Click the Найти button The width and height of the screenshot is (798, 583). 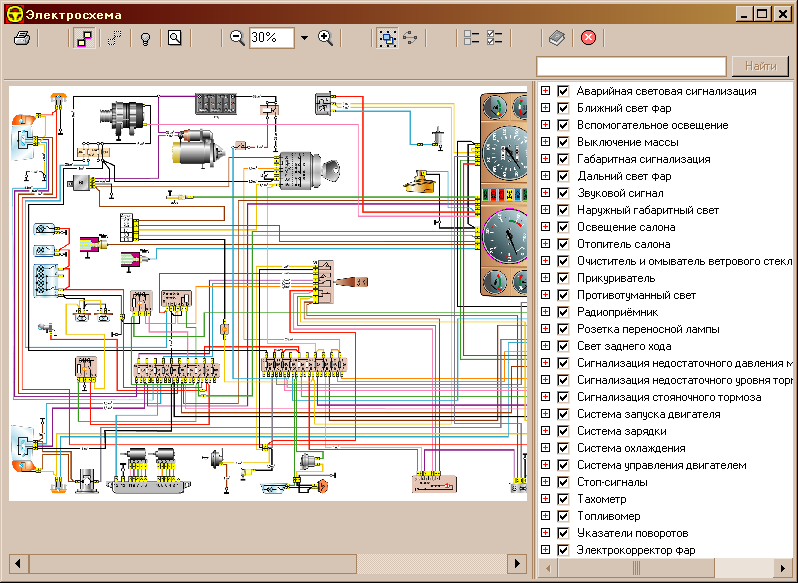click(x=760, y=66)
